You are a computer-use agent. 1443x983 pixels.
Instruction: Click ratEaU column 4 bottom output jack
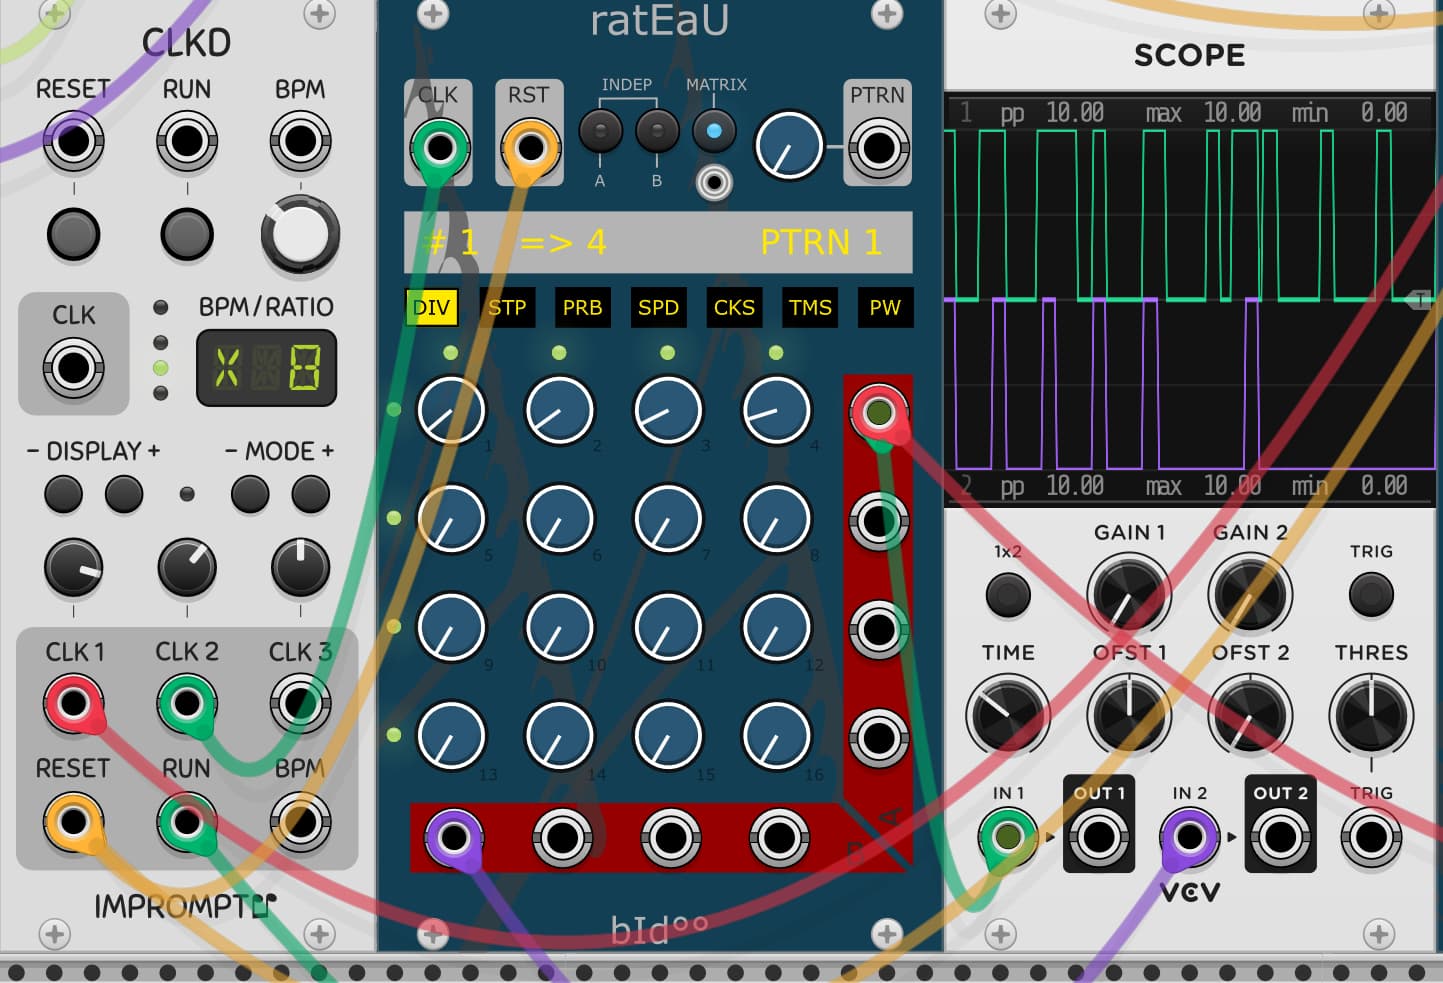click(x=779, y=837)
